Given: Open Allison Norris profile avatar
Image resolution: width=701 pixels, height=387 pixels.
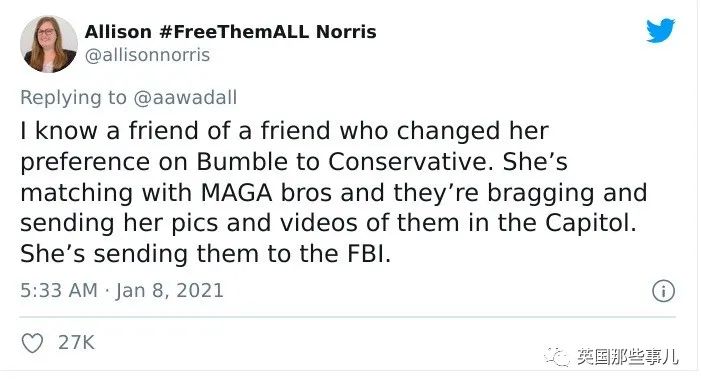Looking at the screenshot, I should tap(49, 44).
